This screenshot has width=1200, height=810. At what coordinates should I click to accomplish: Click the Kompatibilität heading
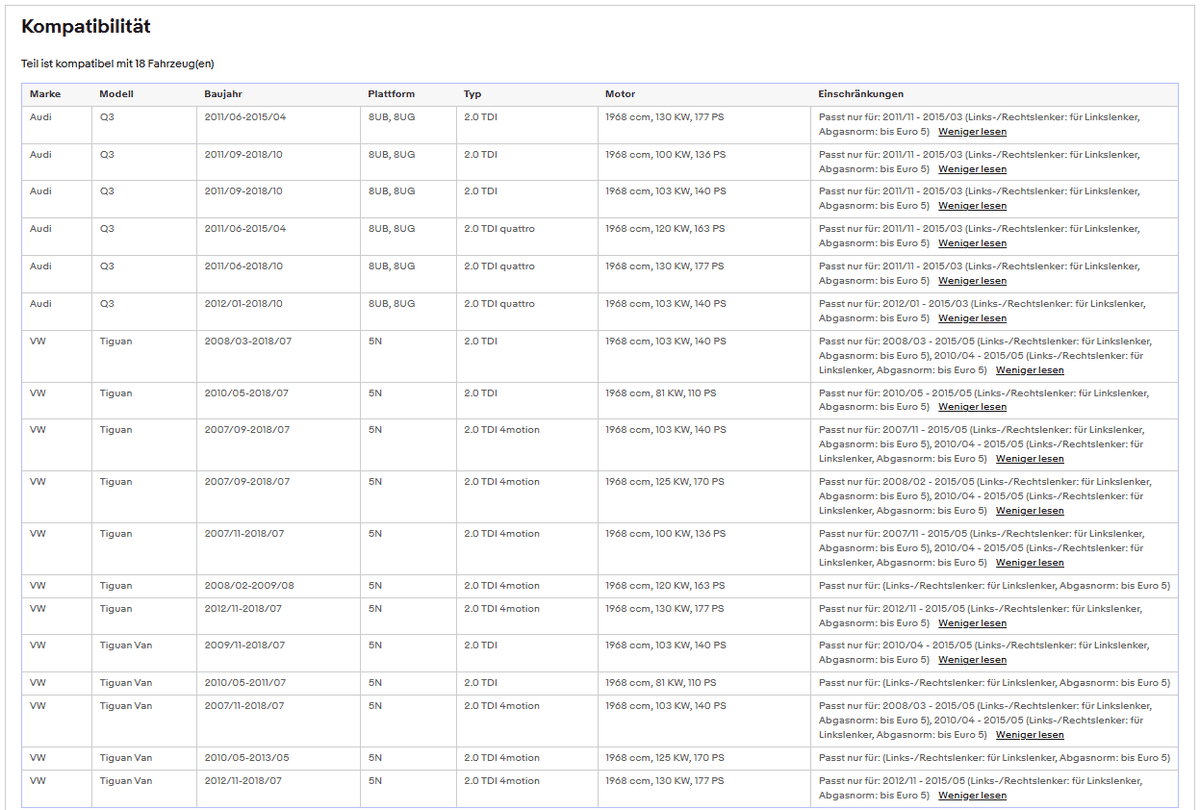pos(86,27)
